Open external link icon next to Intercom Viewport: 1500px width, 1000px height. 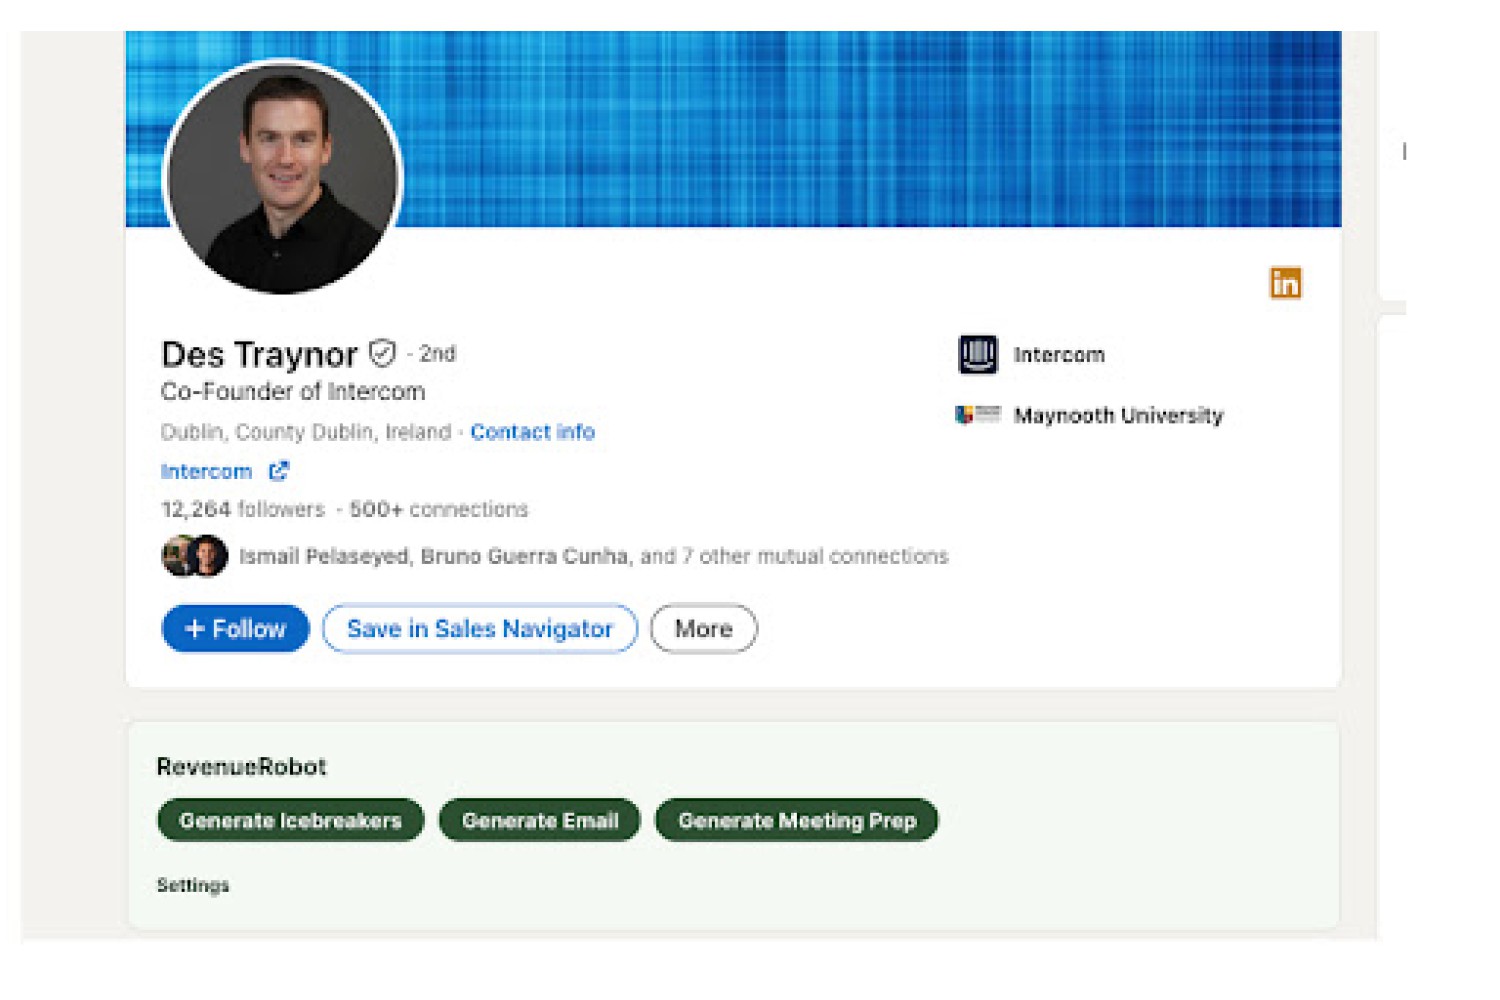[x=279, y=470]
